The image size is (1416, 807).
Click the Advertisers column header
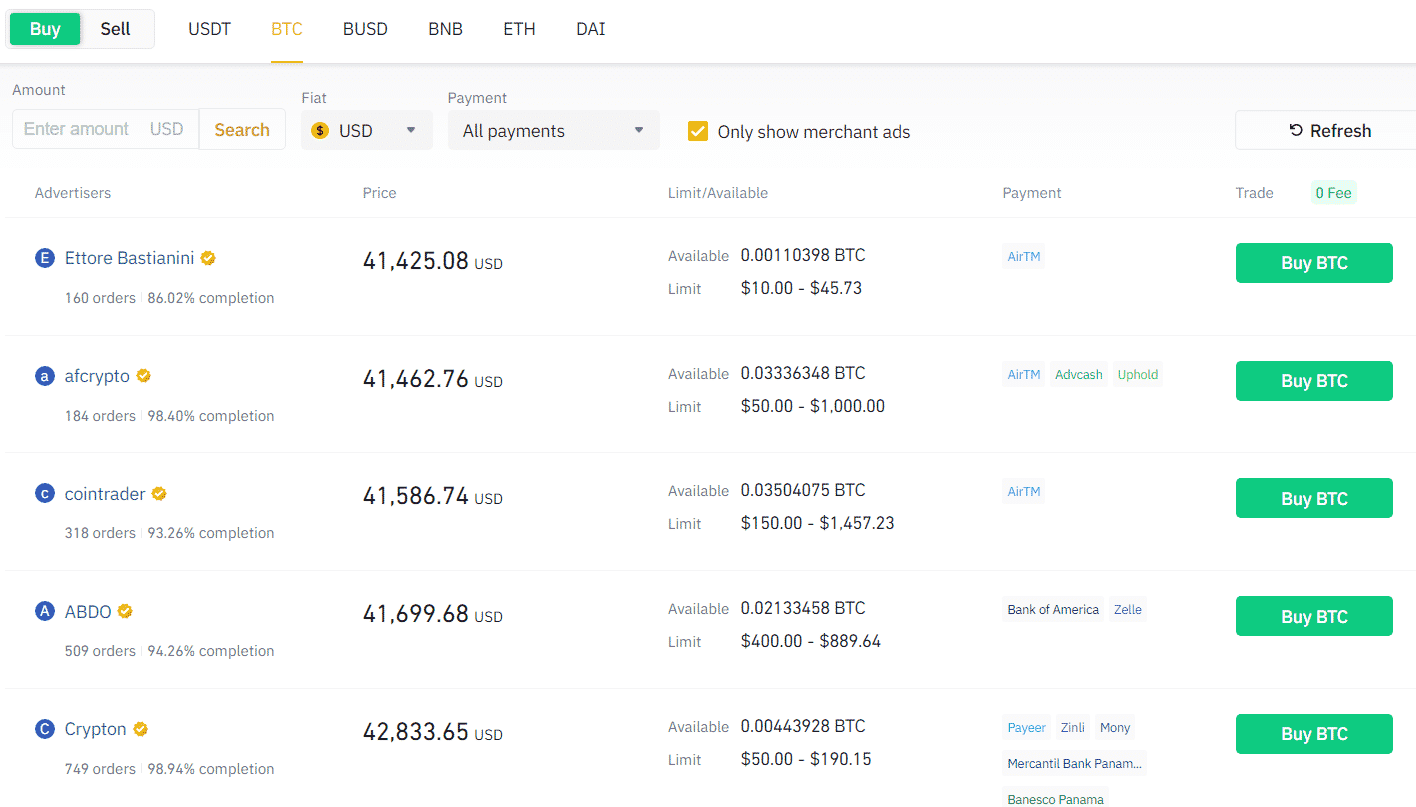click(73, 193)
